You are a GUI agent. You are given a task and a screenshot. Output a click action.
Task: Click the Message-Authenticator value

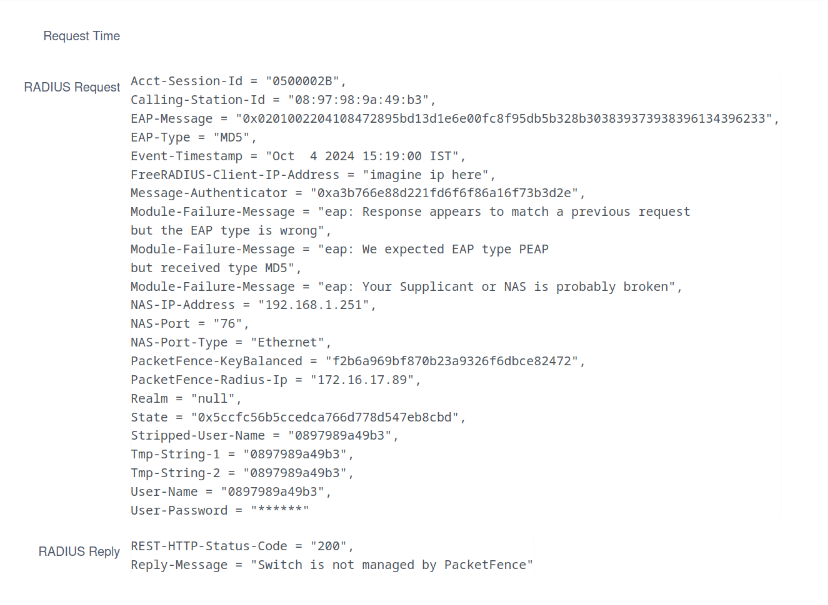pos(447,193)
